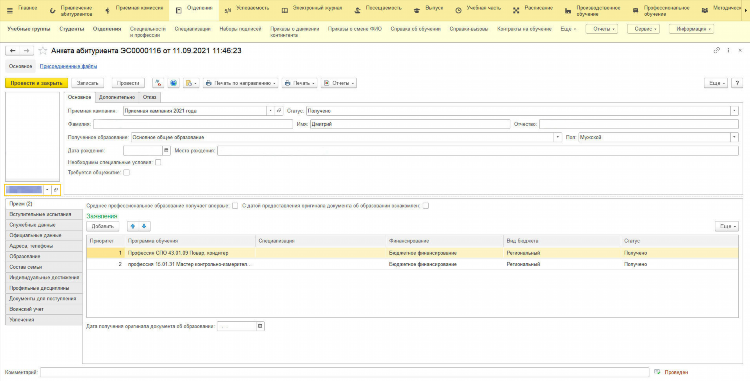This screenshot has height=381, width=750.
Task: Open the Учебная часть section
Action: 478,10
